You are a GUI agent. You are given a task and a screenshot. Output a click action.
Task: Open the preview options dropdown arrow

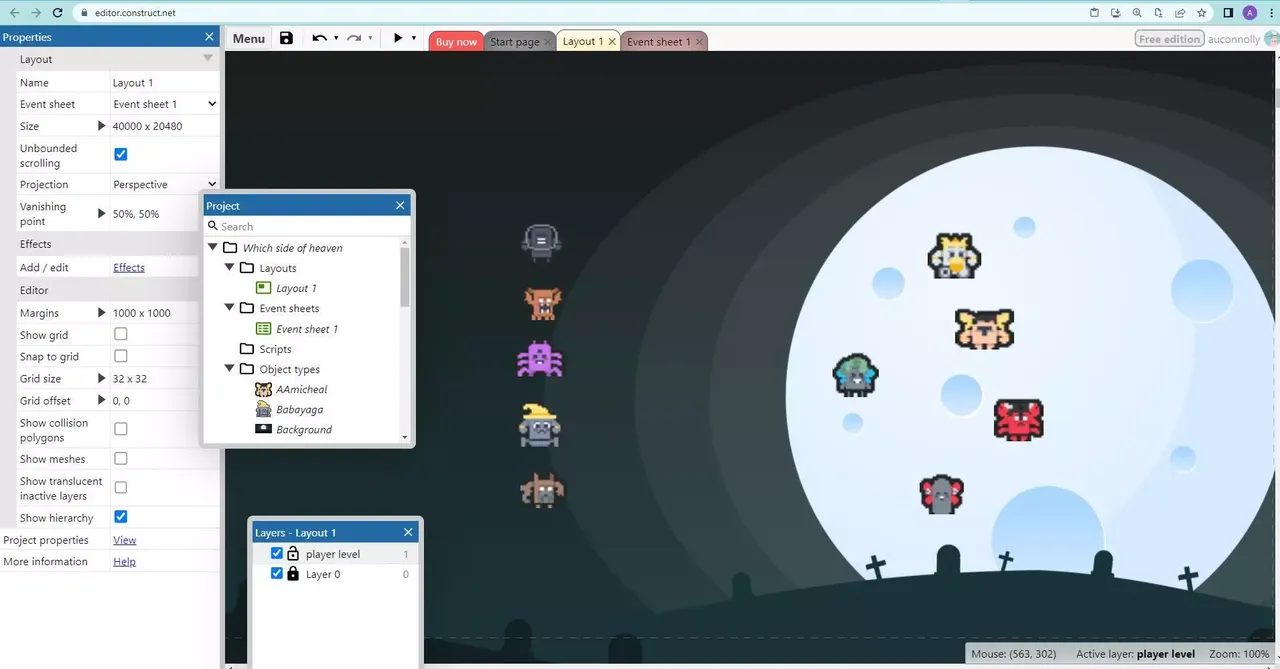[x=414, y=38]
